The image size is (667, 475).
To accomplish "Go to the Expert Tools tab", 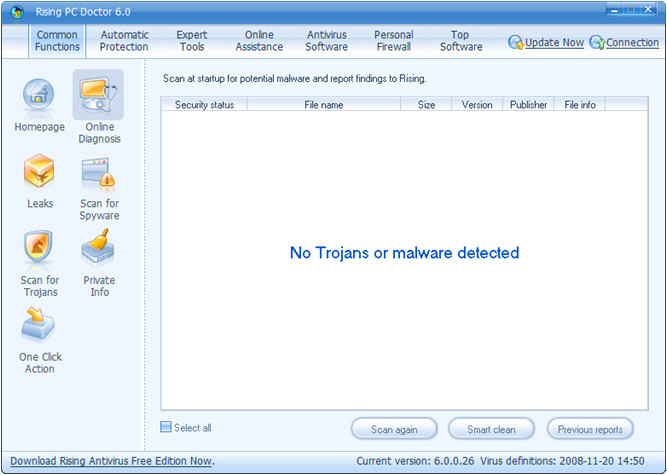I will 192,41.
